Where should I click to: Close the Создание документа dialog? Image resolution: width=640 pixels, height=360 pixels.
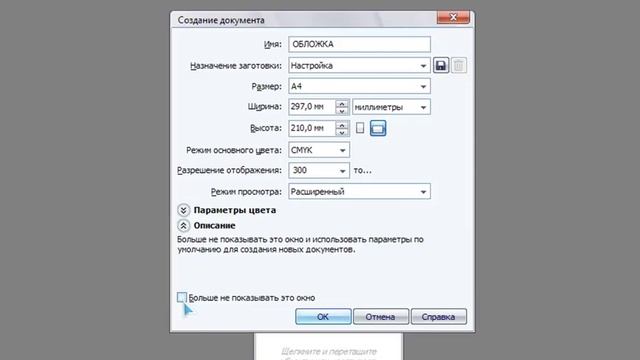coord(453,17)
